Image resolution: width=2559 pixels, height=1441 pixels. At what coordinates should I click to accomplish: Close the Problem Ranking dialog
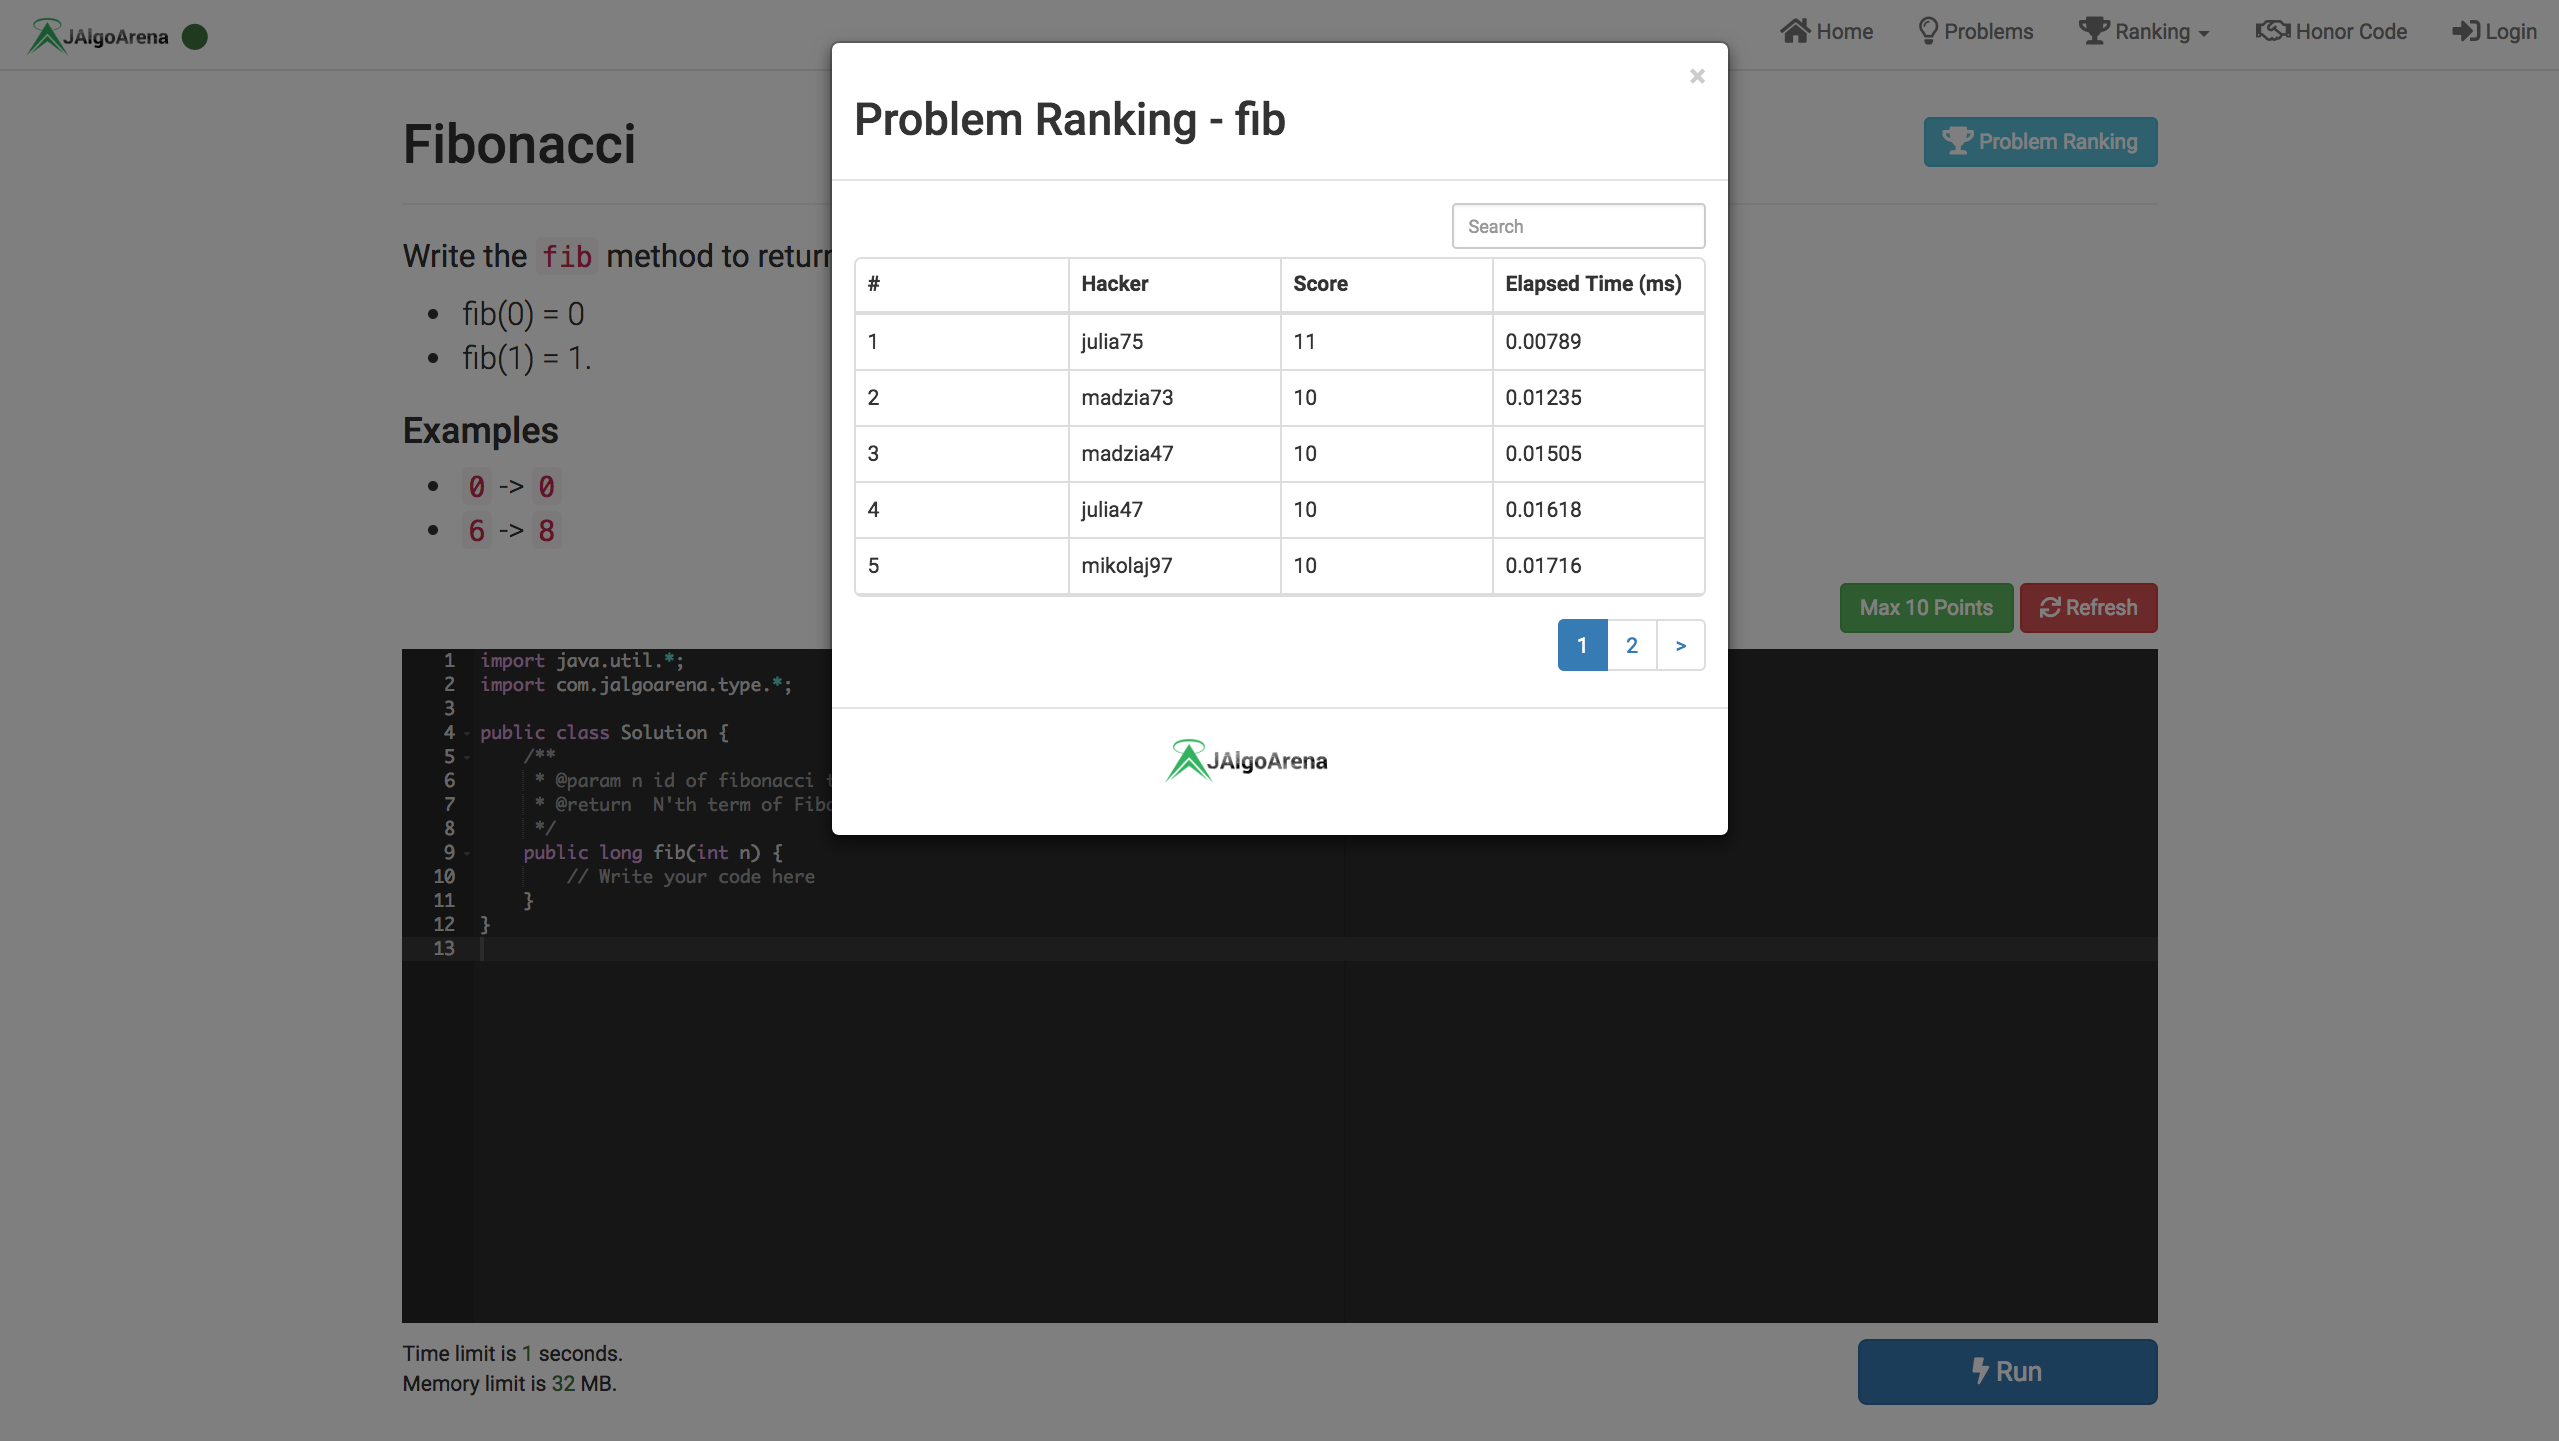tap(1696, 76)
